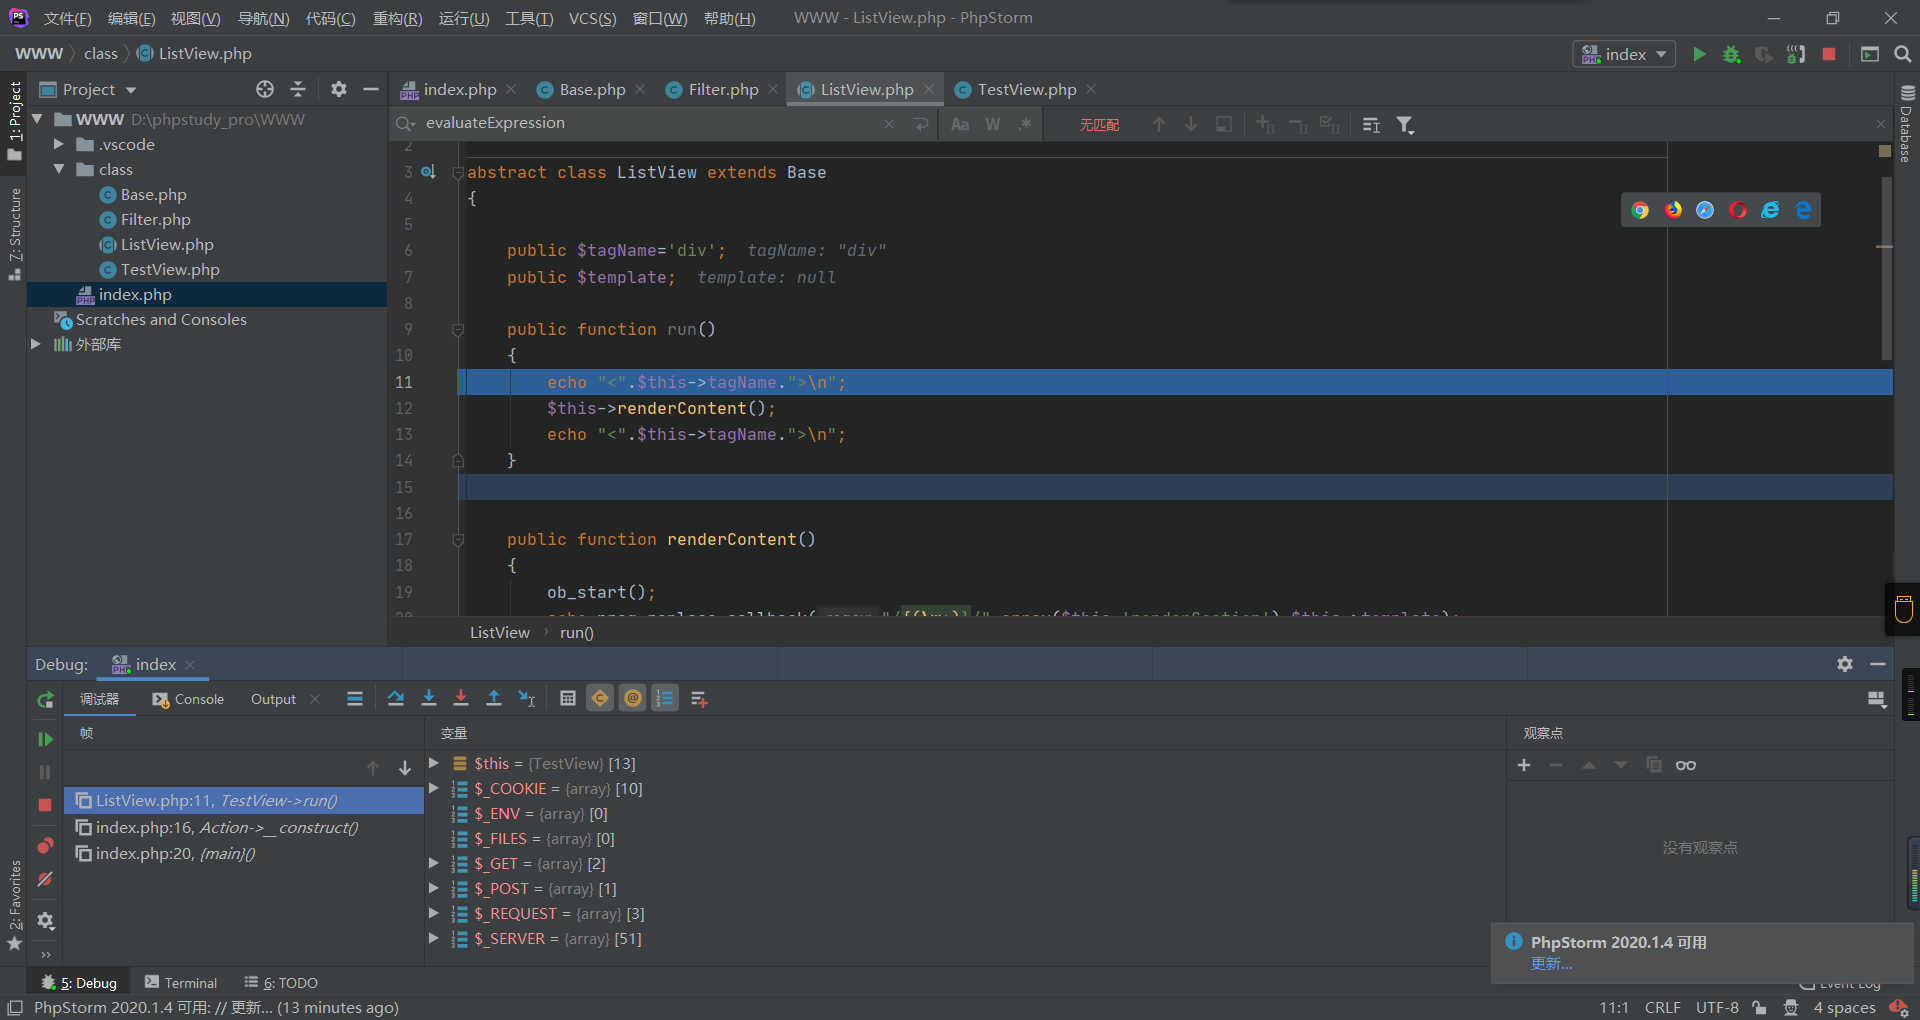Open 重构(R) menu
The width and height of the screenshot is (1920, 1020).
click(x=397, y=18)
